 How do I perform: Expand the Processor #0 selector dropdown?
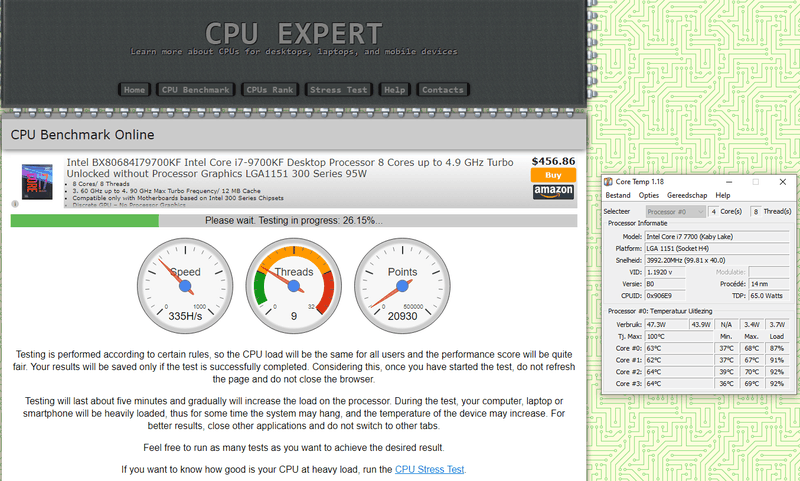click(x=676, y=212)
